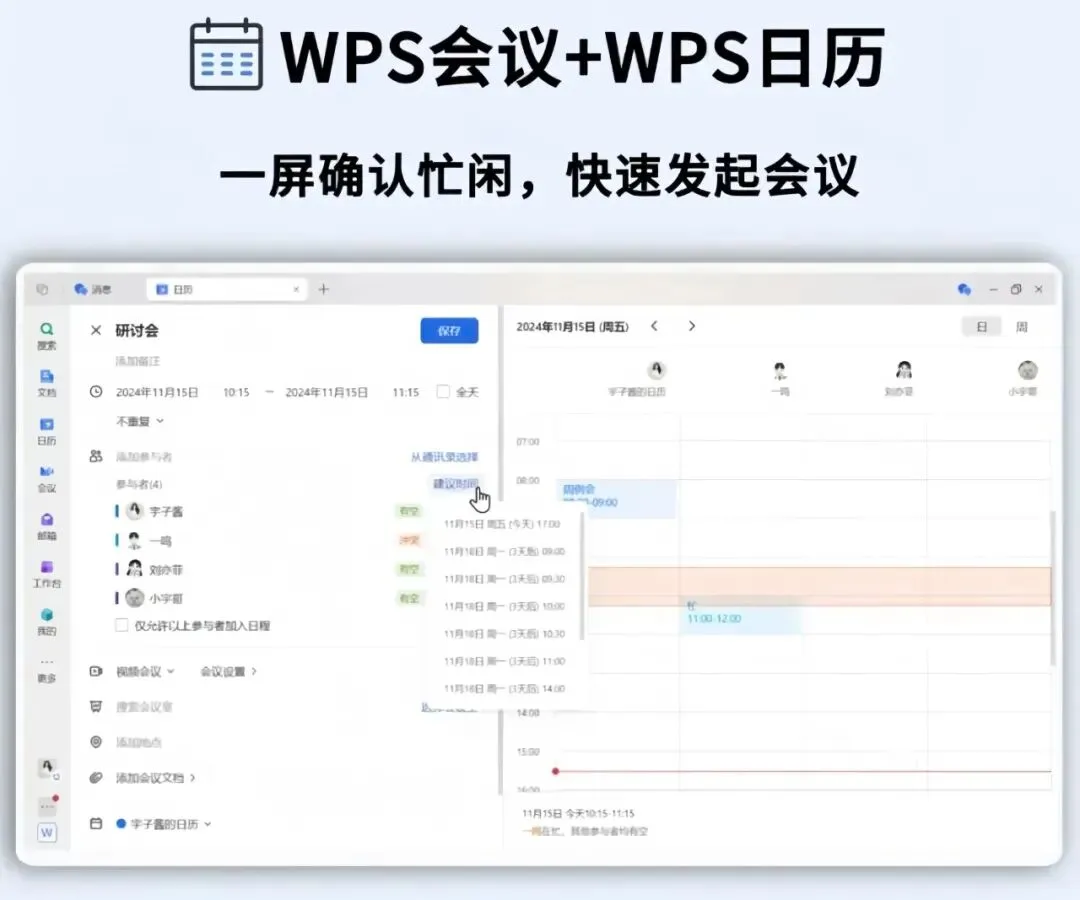Choose the suggested time 11月18日 周一 11:00
Image resolution: width=1080 pixels, height=900 pixels.
[504, 661]
